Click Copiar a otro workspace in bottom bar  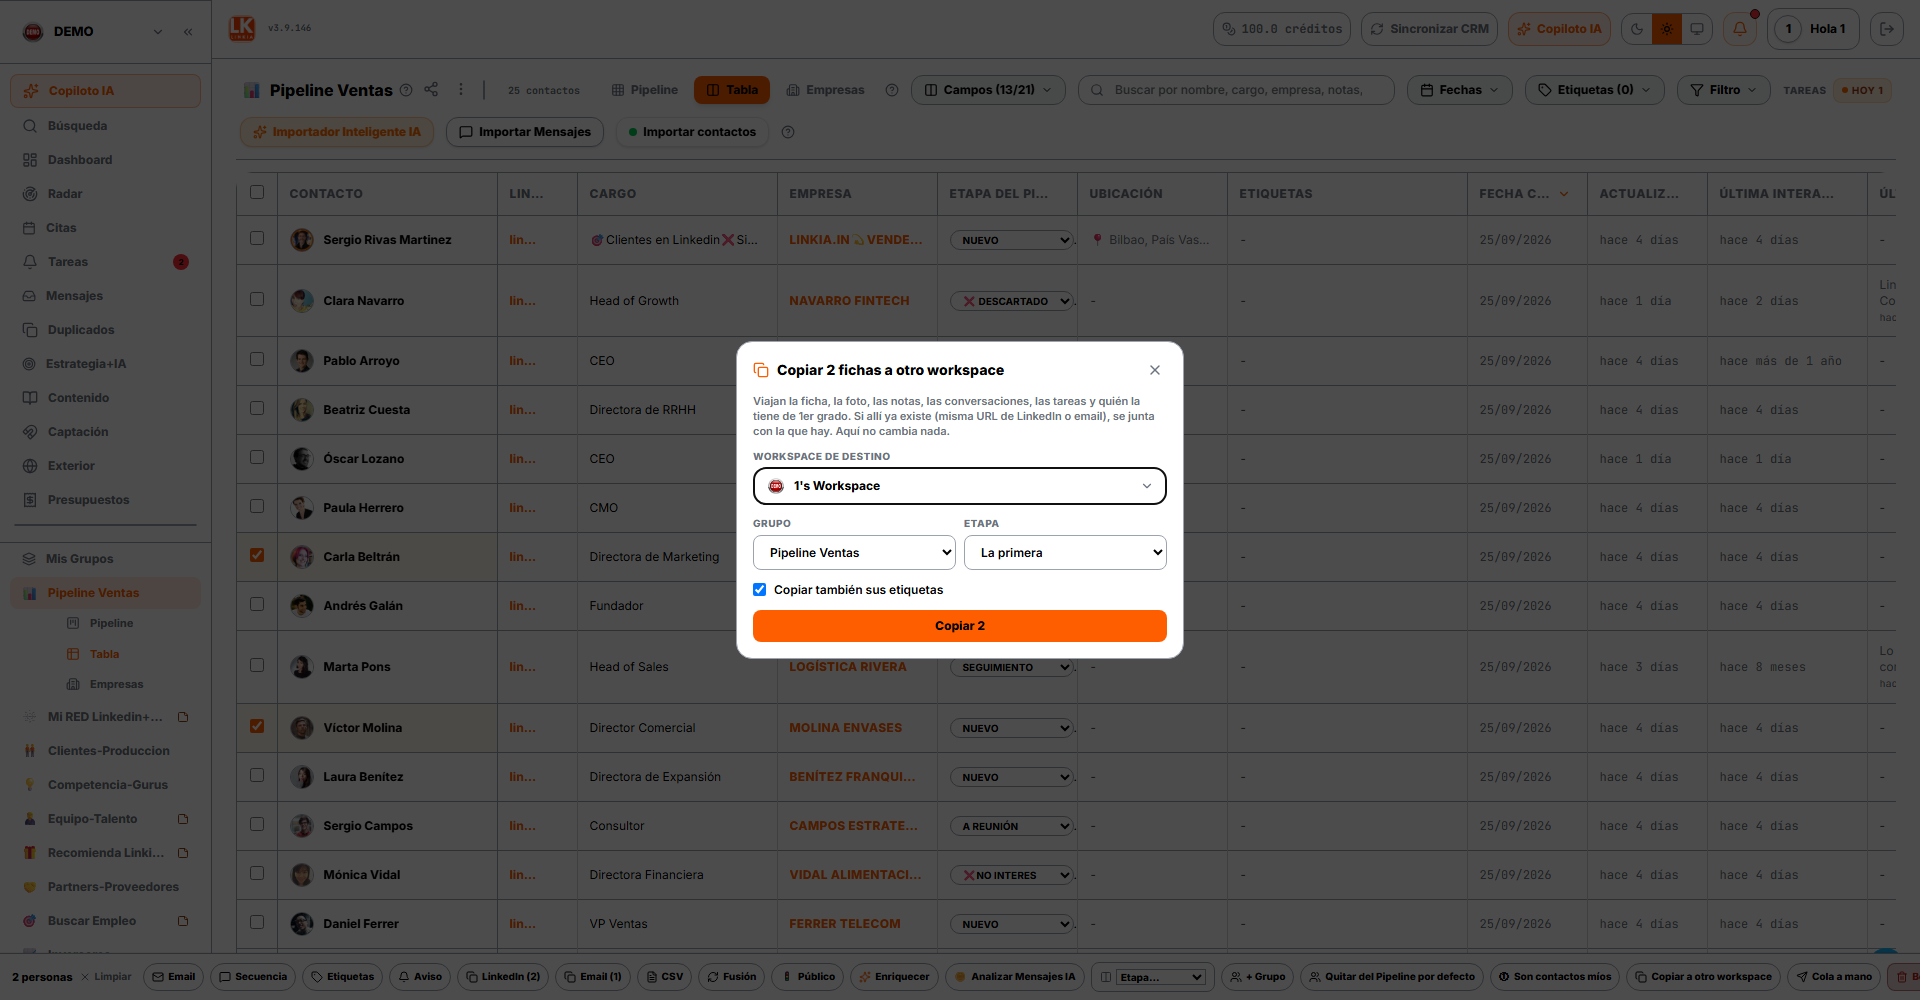(1702, 977)
